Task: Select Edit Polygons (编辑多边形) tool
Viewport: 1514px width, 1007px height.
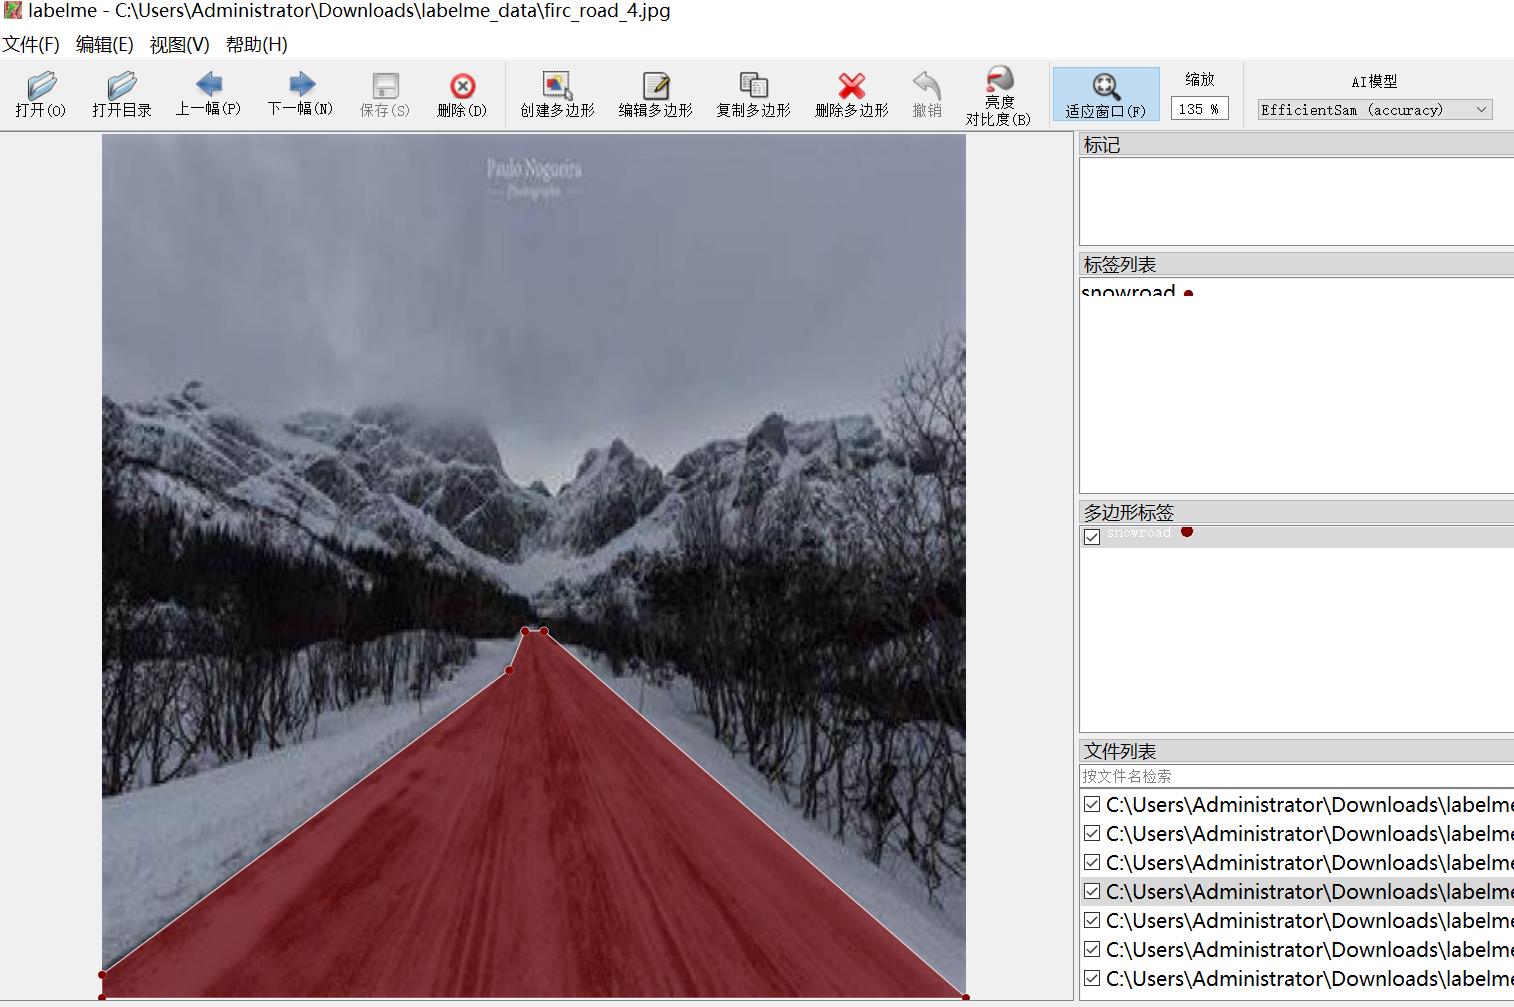Action: click(655, 95)
